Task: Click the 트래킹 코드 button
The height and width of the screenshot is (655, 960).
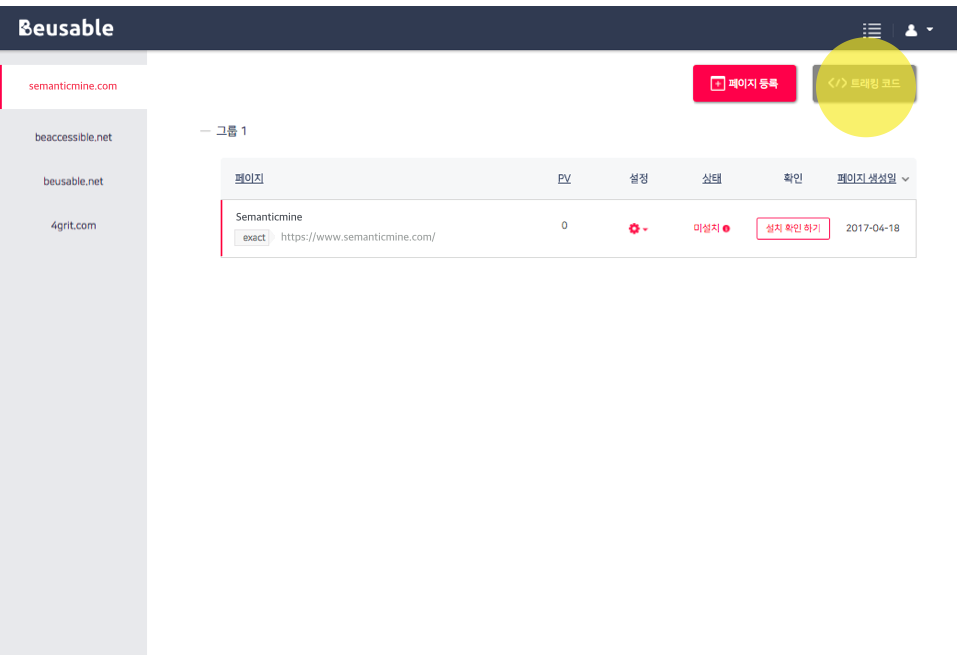Action: [864, 83]
